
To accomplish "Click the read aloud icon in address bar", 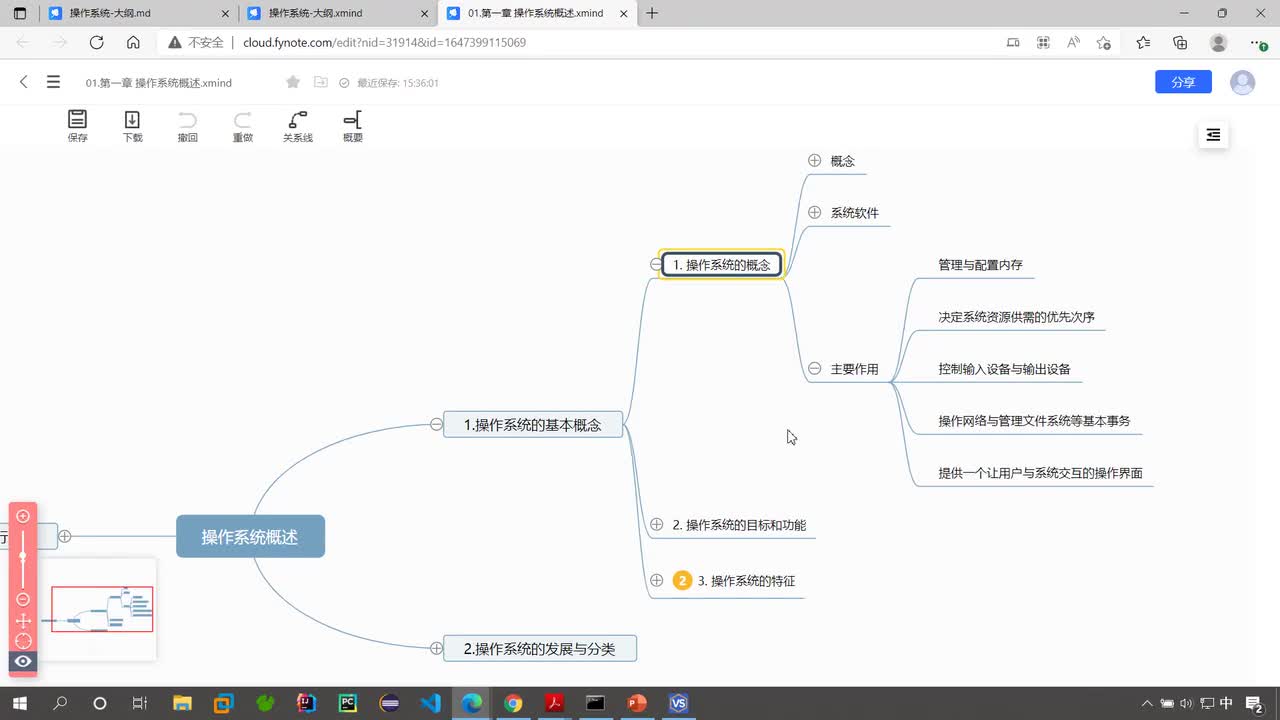I will [1073, 42].
